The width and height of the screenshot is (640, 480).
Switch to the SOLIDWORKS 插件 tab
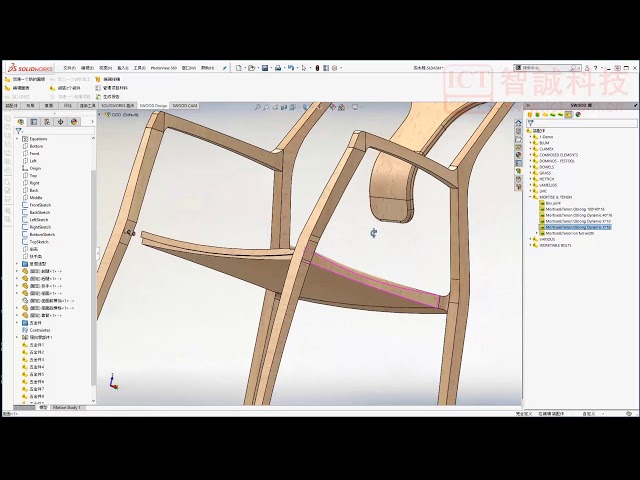(x=118, y=106)
